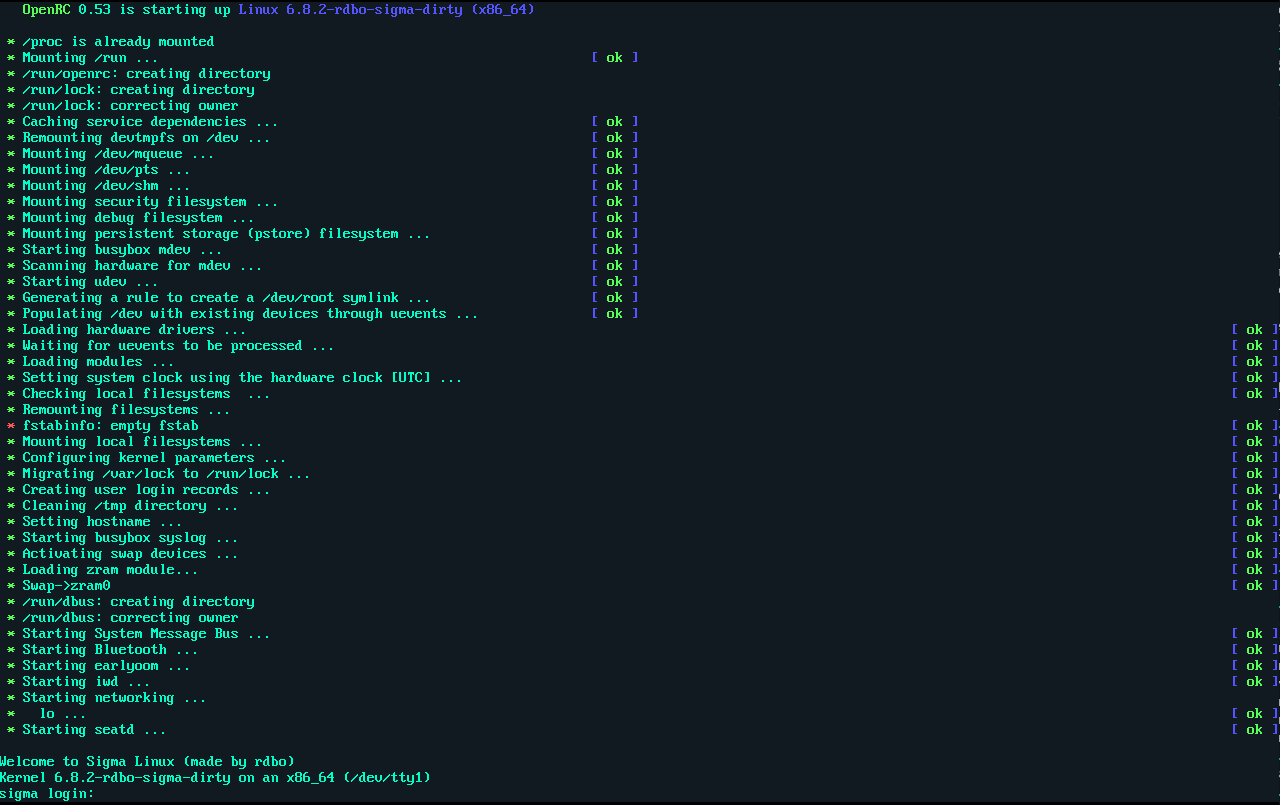1280x805 pixels.
Task: Select 'Caching service dependencies ...' text
Action: (x=150, y=122)
